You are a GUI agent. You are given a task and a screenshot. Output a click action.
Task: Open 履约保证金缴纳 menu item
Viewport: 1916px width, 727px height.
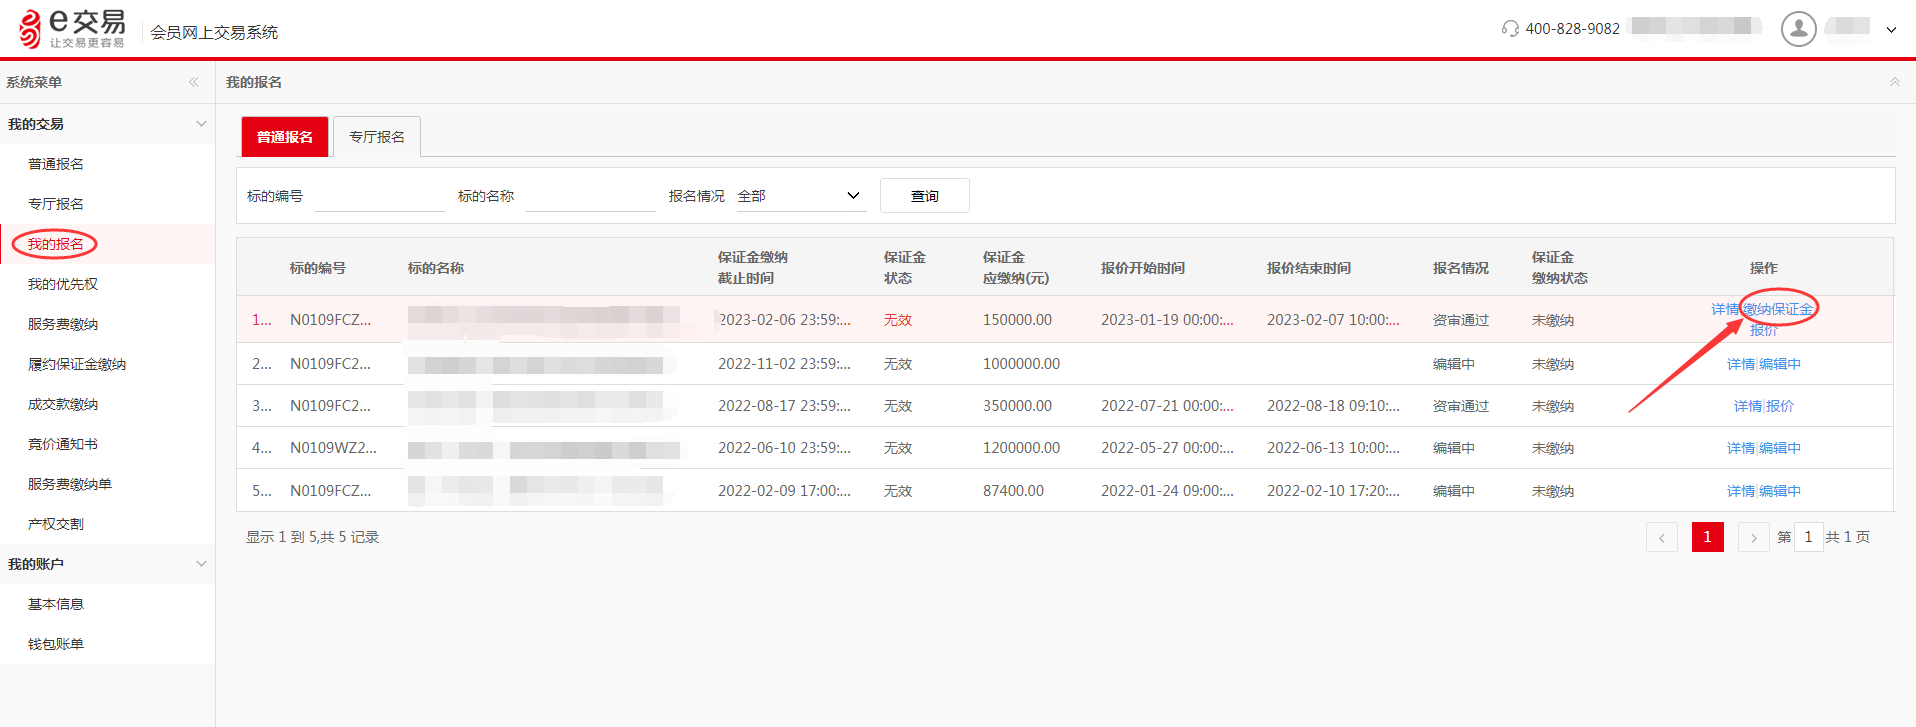tap(77, 364)
